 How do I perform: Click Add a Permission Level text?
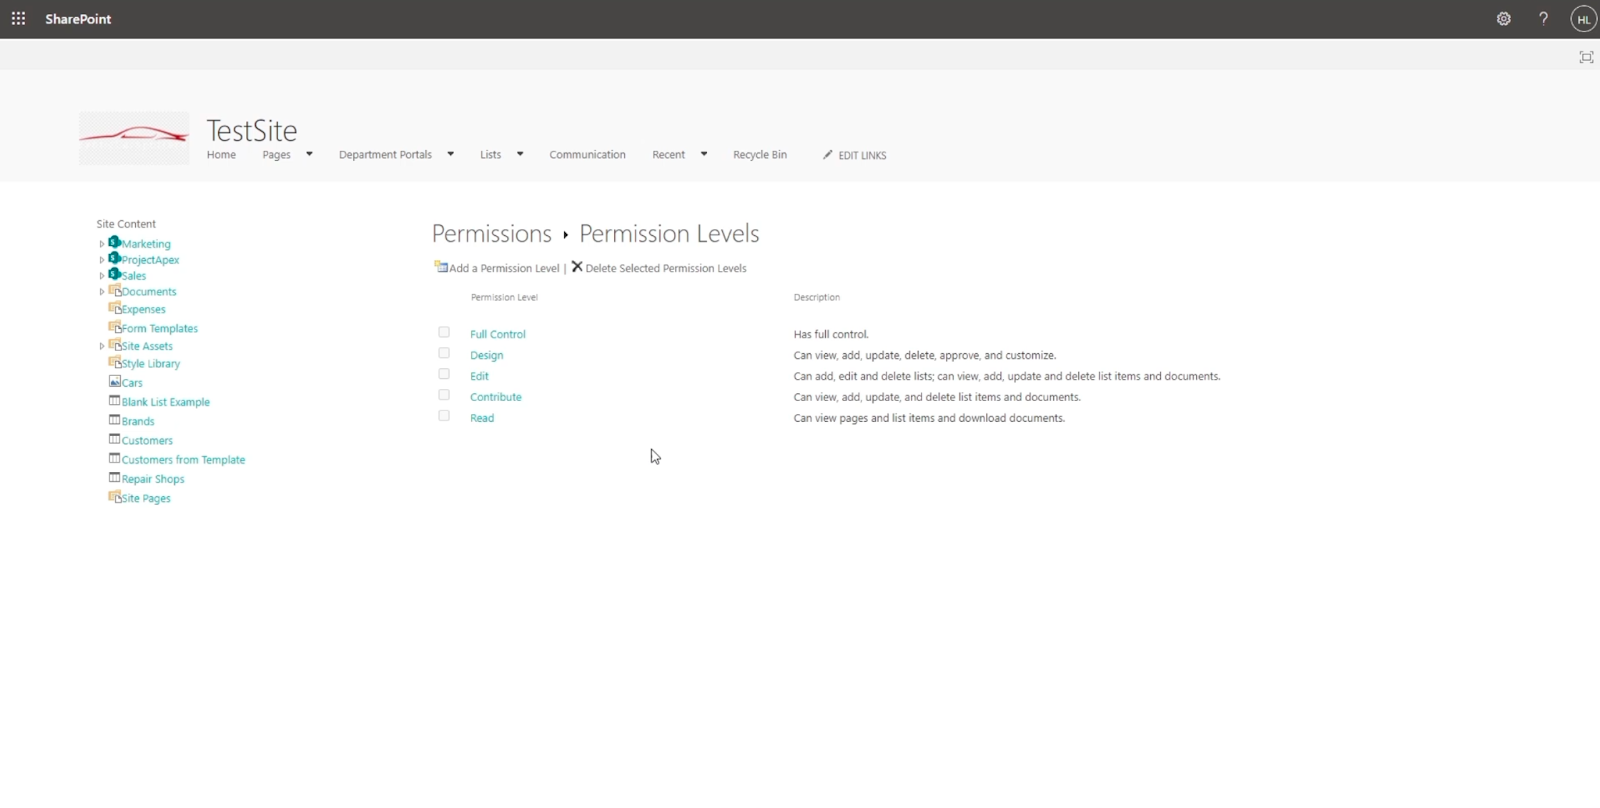click(504, 268)
